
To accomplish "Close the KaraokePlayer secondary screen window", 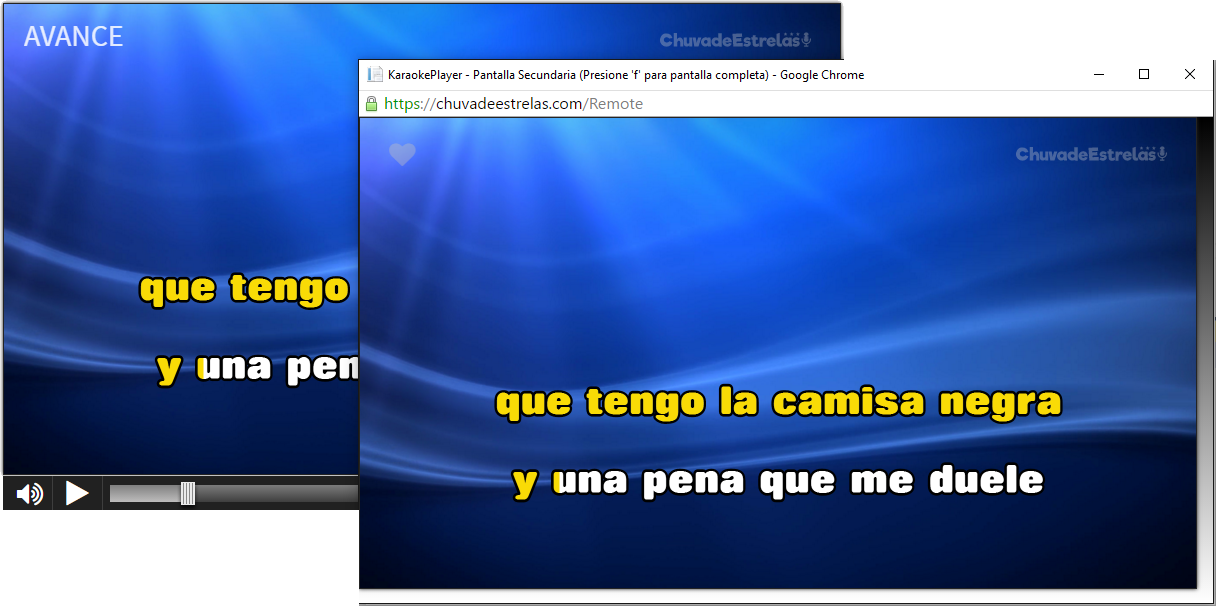I will [x=1190, y=74].
